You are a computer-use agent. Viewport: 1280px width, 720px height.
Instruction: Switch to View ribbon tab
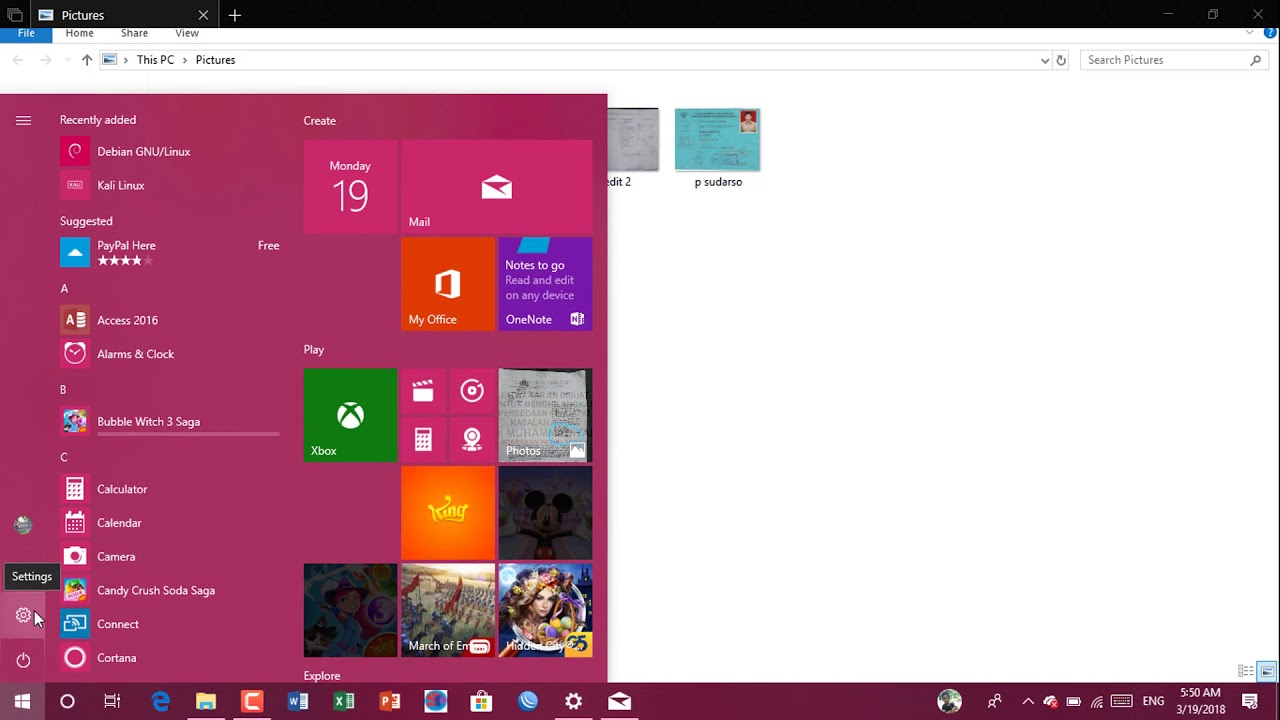[x=187, y=33]
